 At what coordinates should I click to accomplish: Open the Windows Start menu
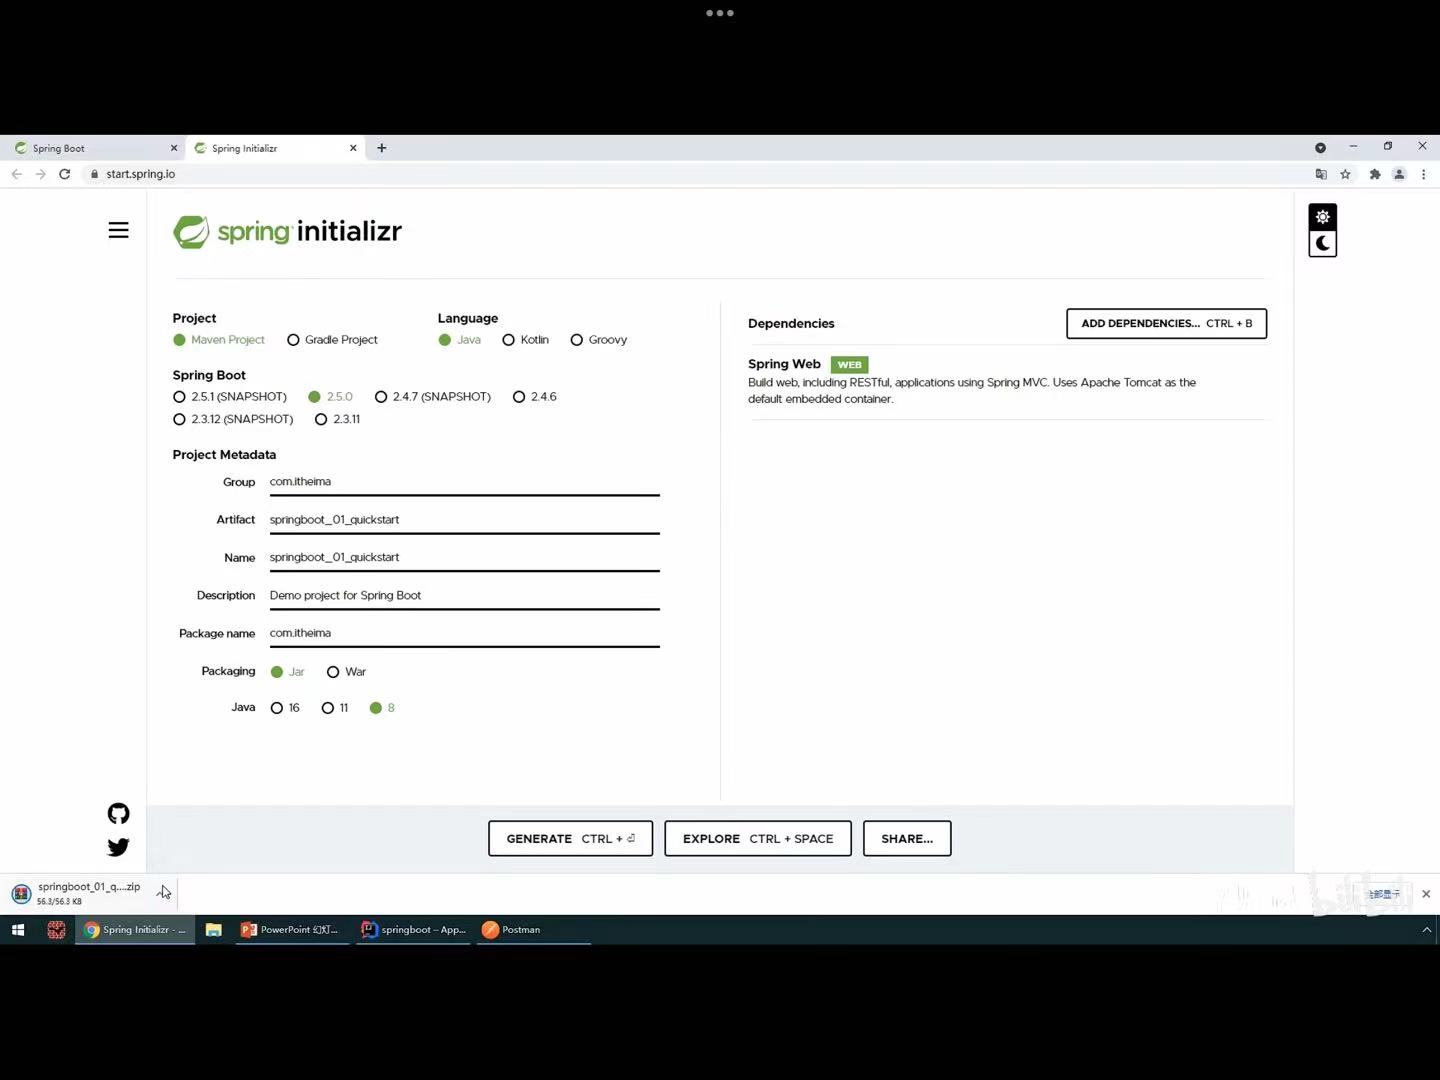(x=18, y=930)
